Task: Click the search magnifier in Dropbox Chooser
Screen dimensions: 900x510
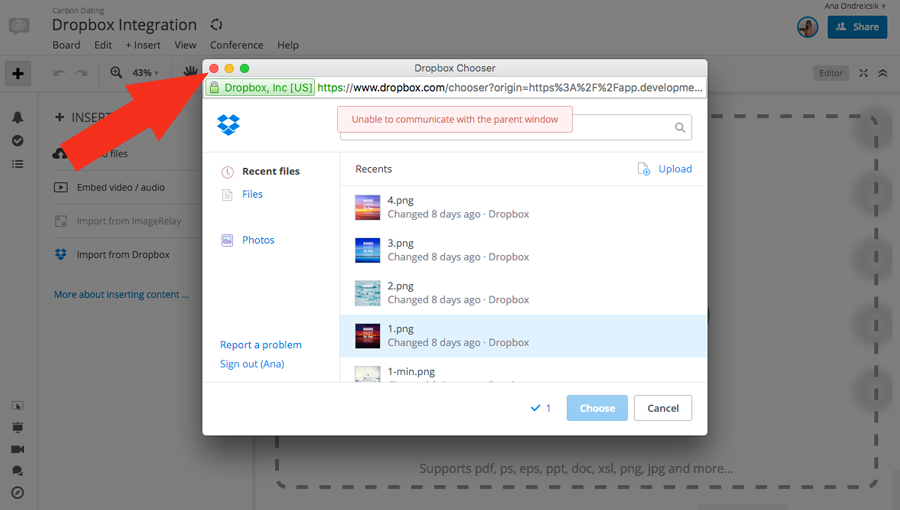Action: point(680,127)
